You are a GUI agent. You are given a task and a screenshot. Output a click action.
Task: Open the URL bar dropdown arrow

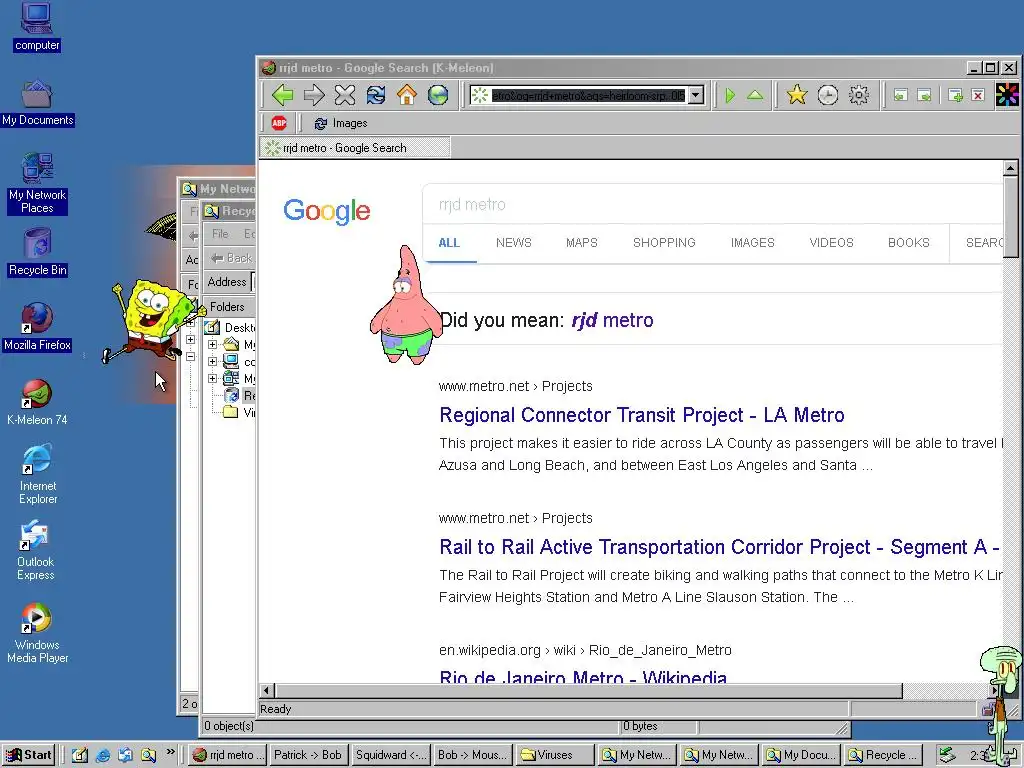696,95
